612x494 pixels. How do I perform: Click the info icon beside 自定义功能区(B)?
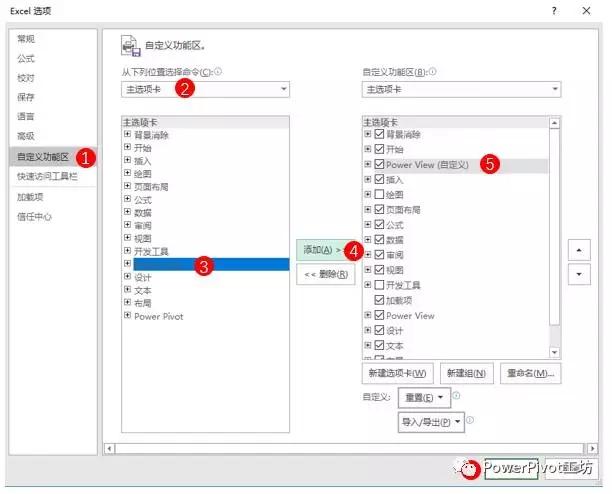click(x=432, y=71)
